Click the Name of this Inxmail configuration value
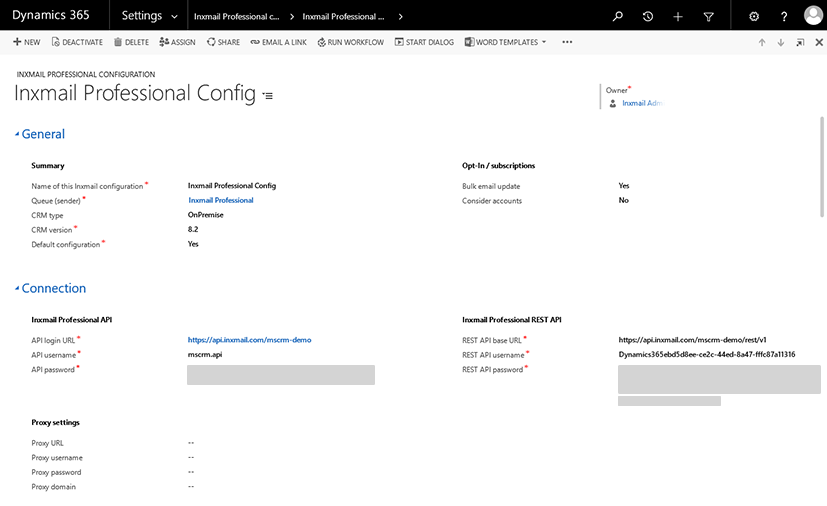827x506 pixels. point(232,186)
